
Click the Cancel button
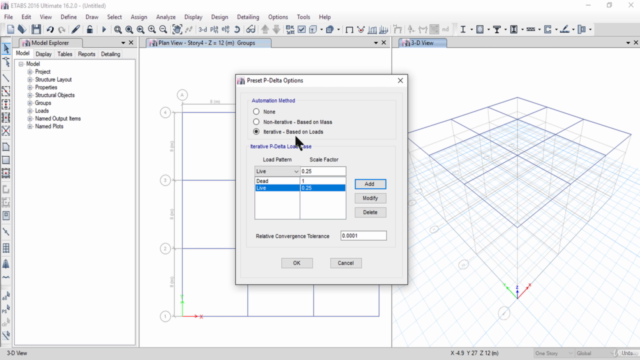345,263
